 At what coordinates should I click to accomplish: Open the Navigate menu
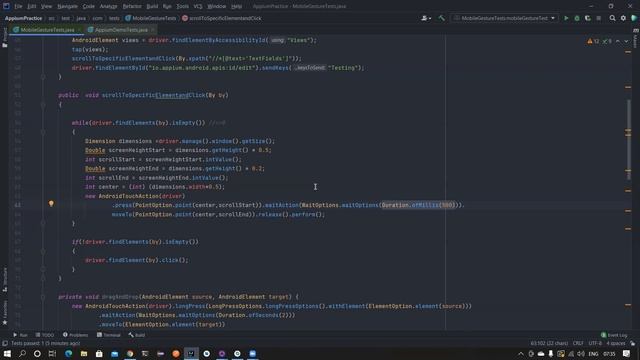coord(67,7)
